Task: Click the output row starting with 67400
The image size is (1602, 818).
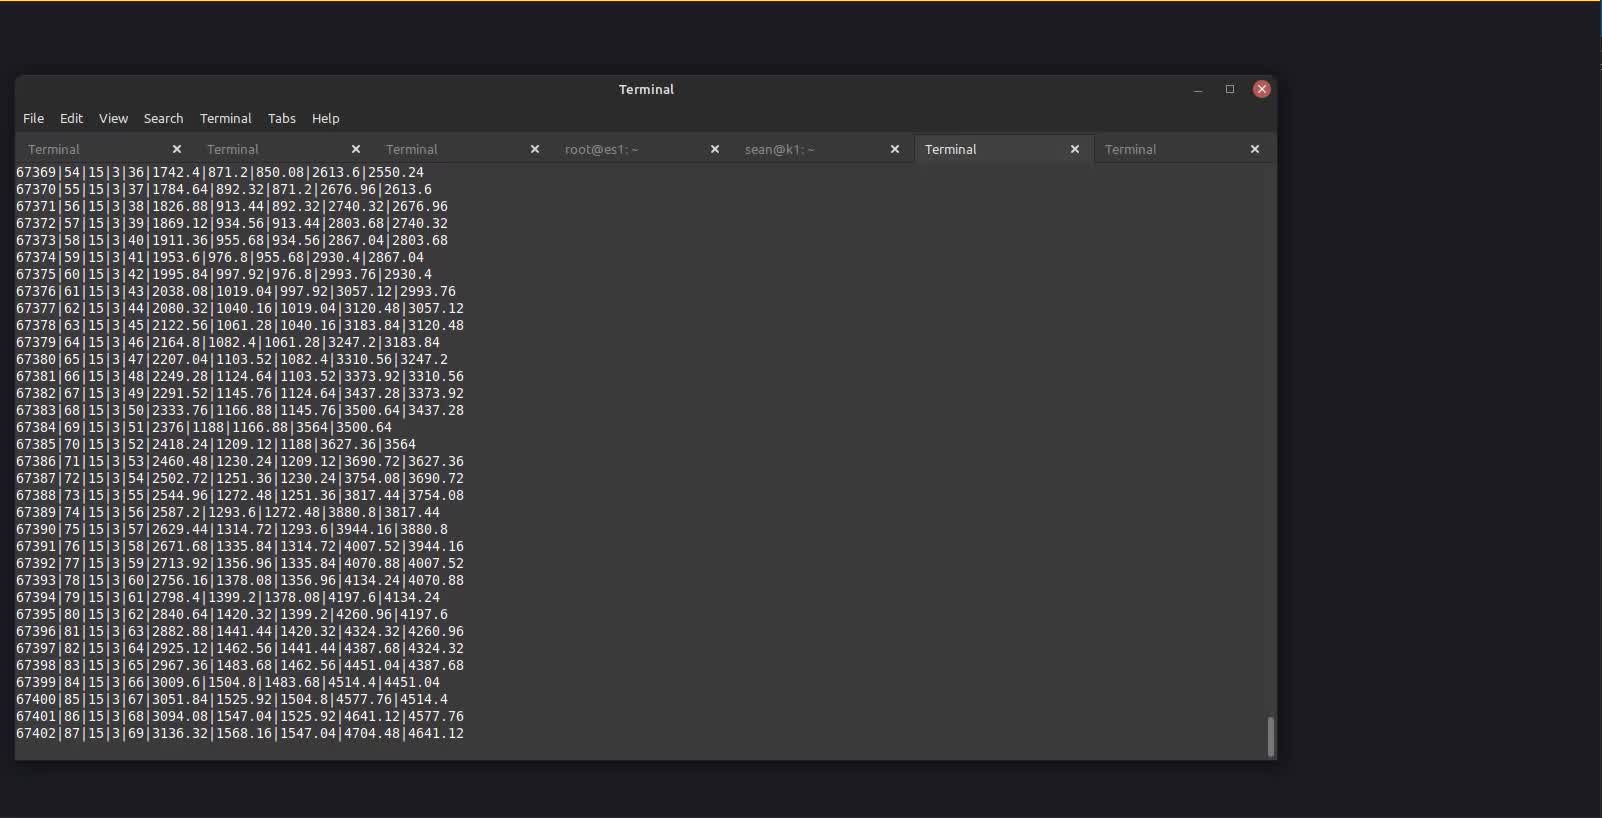Action: 232,699
